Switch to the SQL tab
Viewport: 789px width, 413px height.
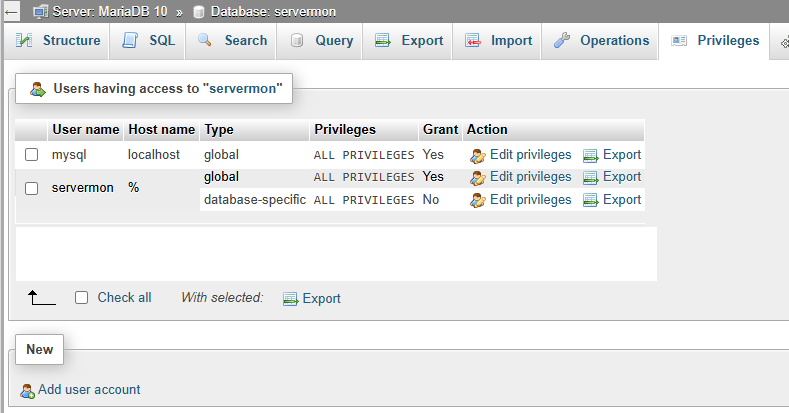pos(148,41)
